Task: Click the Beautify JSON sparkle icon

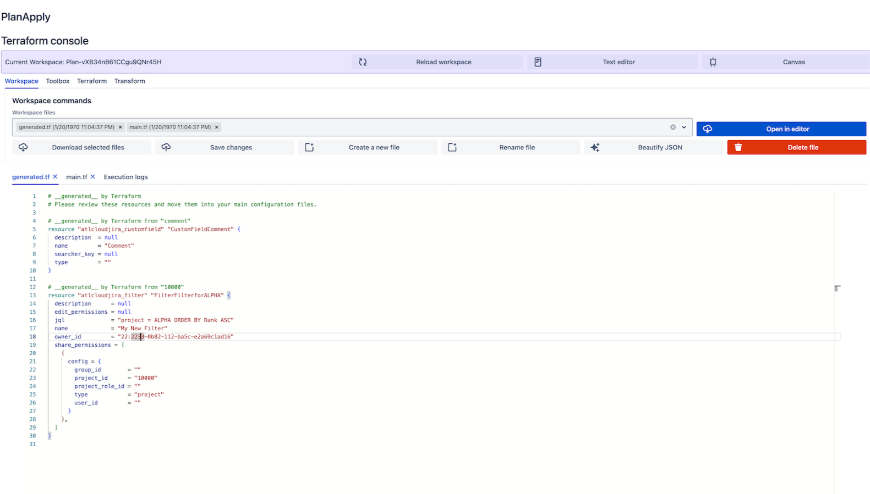Action: click(595, 147)
